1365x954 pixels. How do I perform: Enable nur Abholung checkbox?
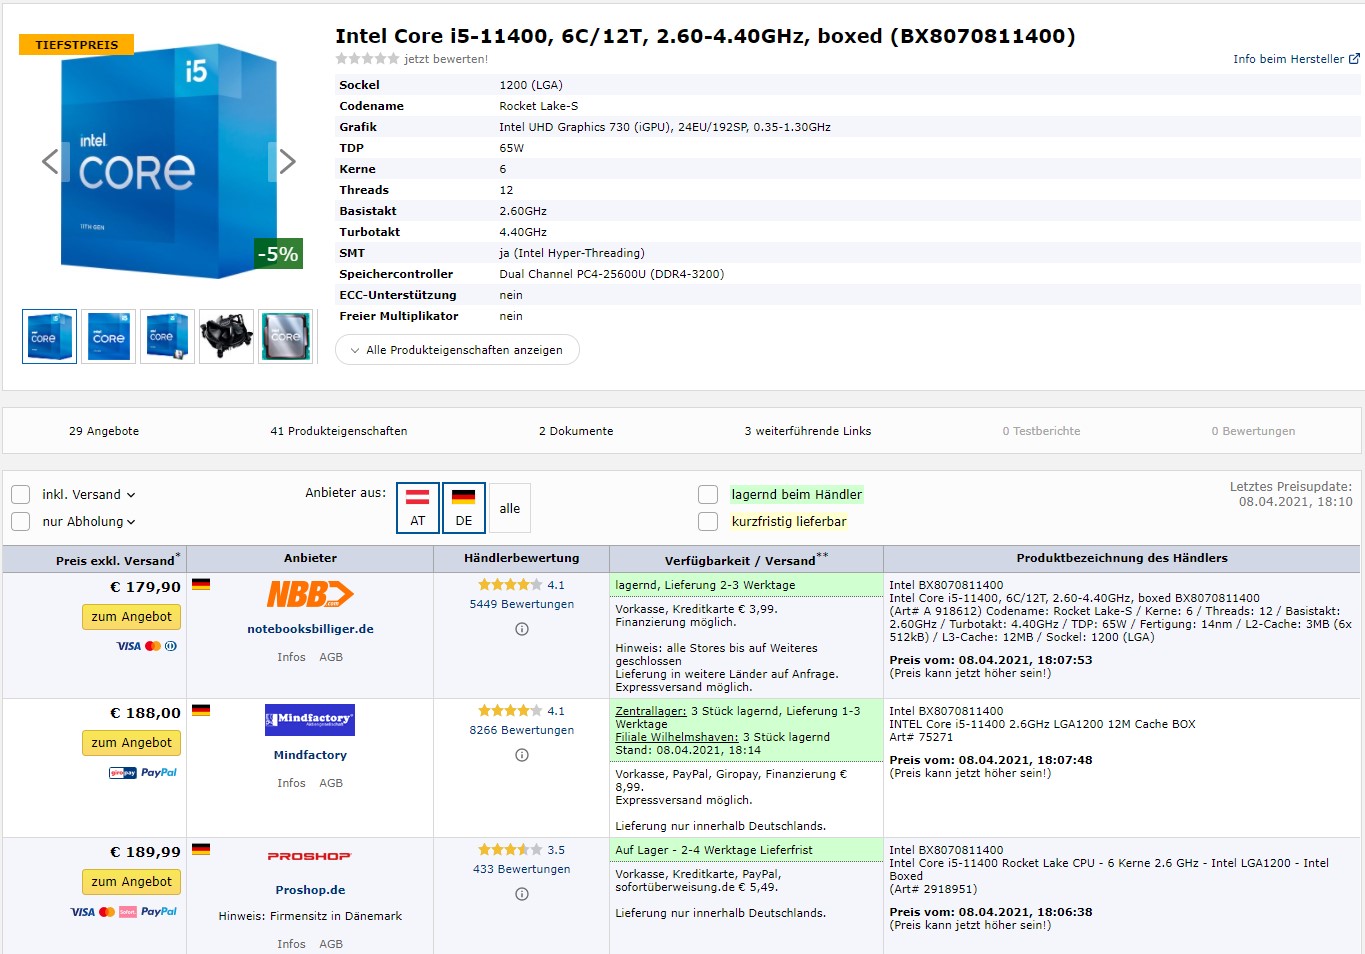coord(20,522)
